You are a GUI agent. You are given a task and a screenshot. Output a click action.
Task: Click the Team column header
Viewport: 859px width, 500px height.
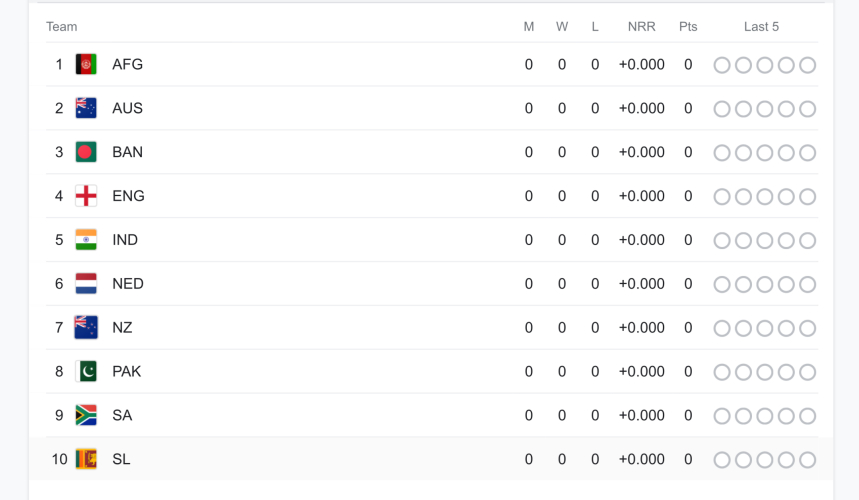click(x=61, y=27)
